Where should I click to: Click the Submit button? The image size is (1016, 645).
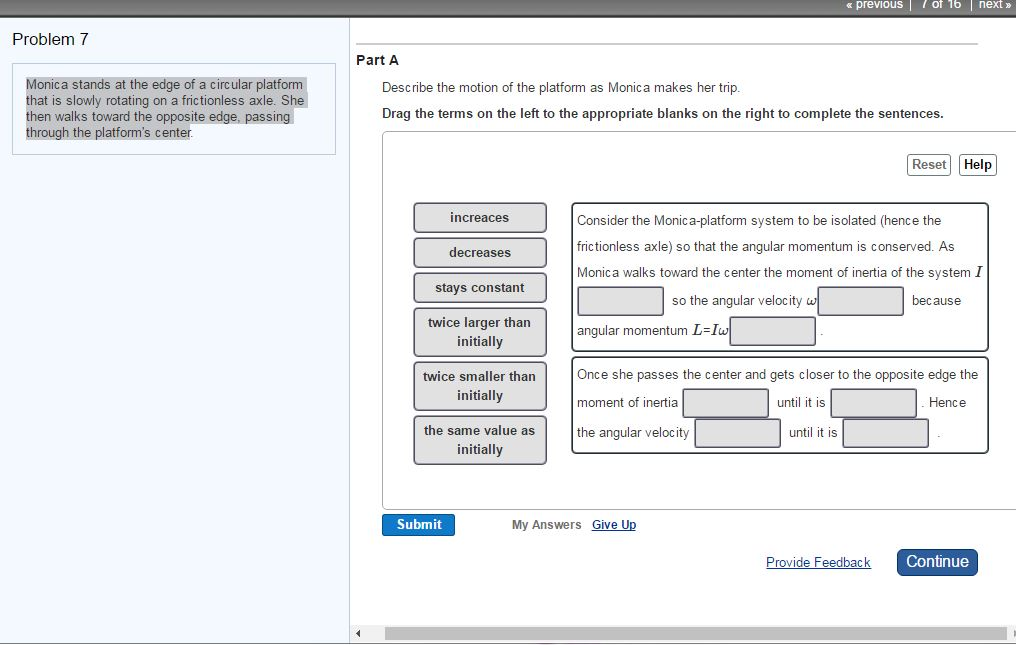click(x=418, y=525)
